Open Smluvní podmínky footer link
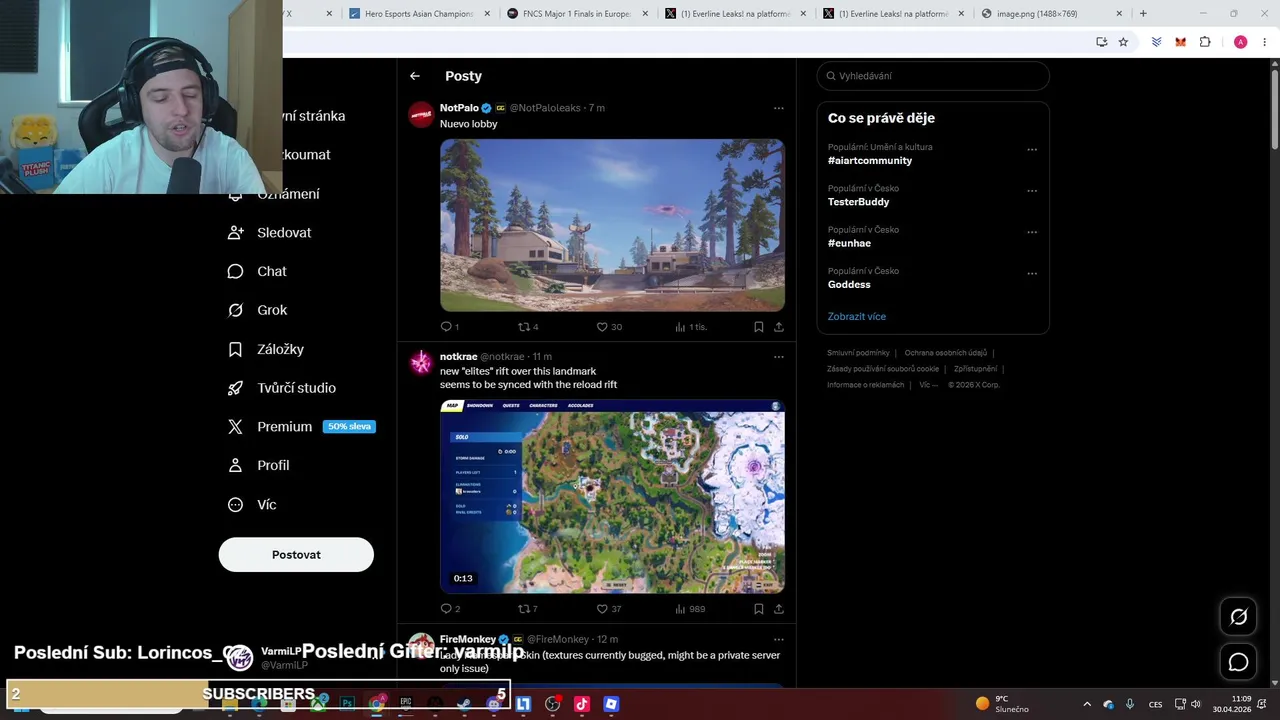Screen dimensions: 1280x720 [858, 353]
